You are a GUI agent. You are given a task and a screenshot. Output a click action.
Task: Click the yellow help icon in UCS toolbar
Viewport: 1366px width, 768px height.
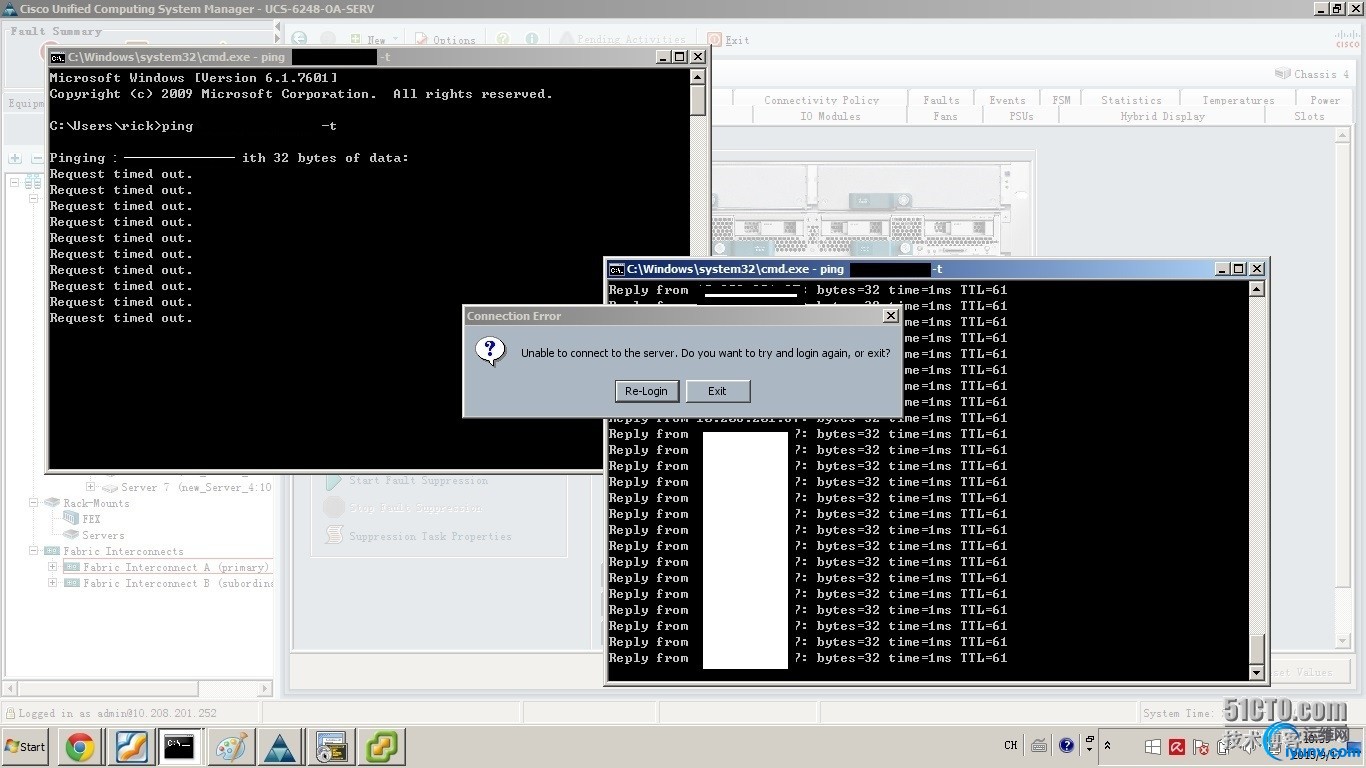tap(503, 39)
